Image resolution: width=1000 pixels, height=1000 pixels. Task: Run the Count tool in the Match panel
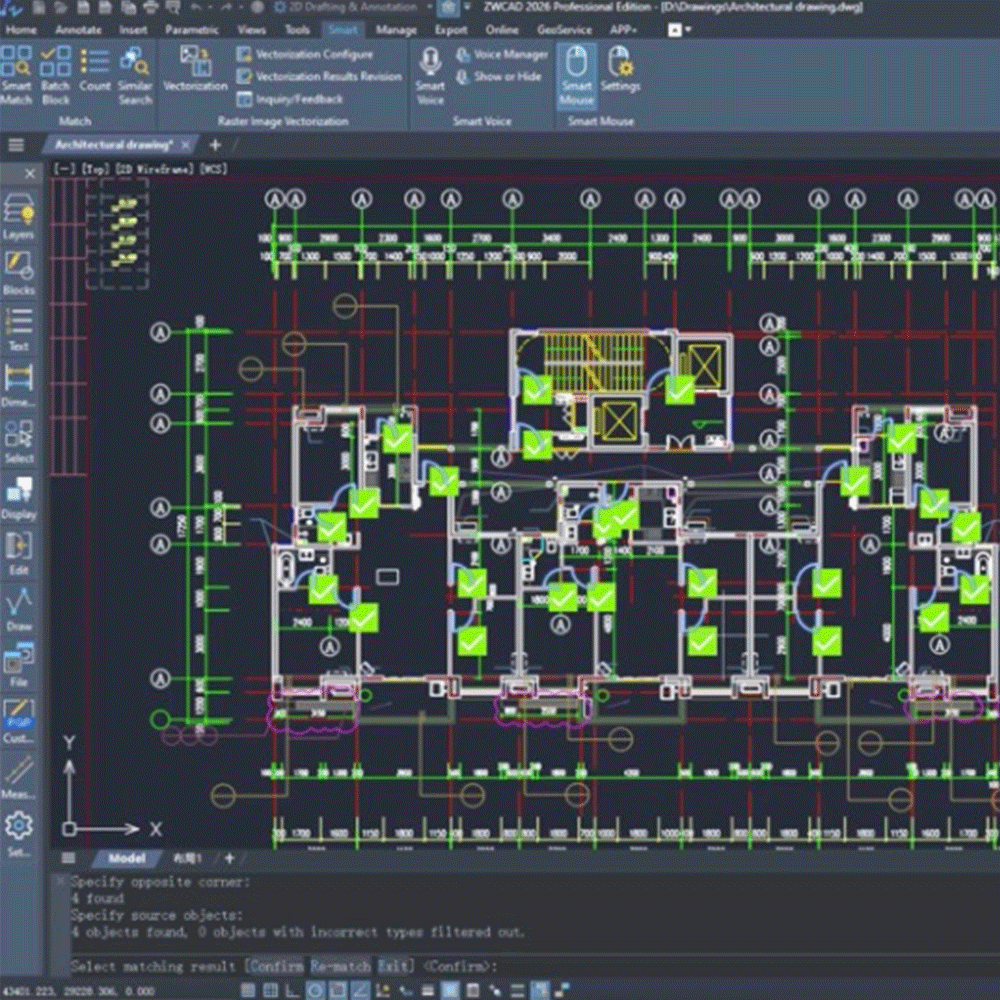[x=94, y=69]
